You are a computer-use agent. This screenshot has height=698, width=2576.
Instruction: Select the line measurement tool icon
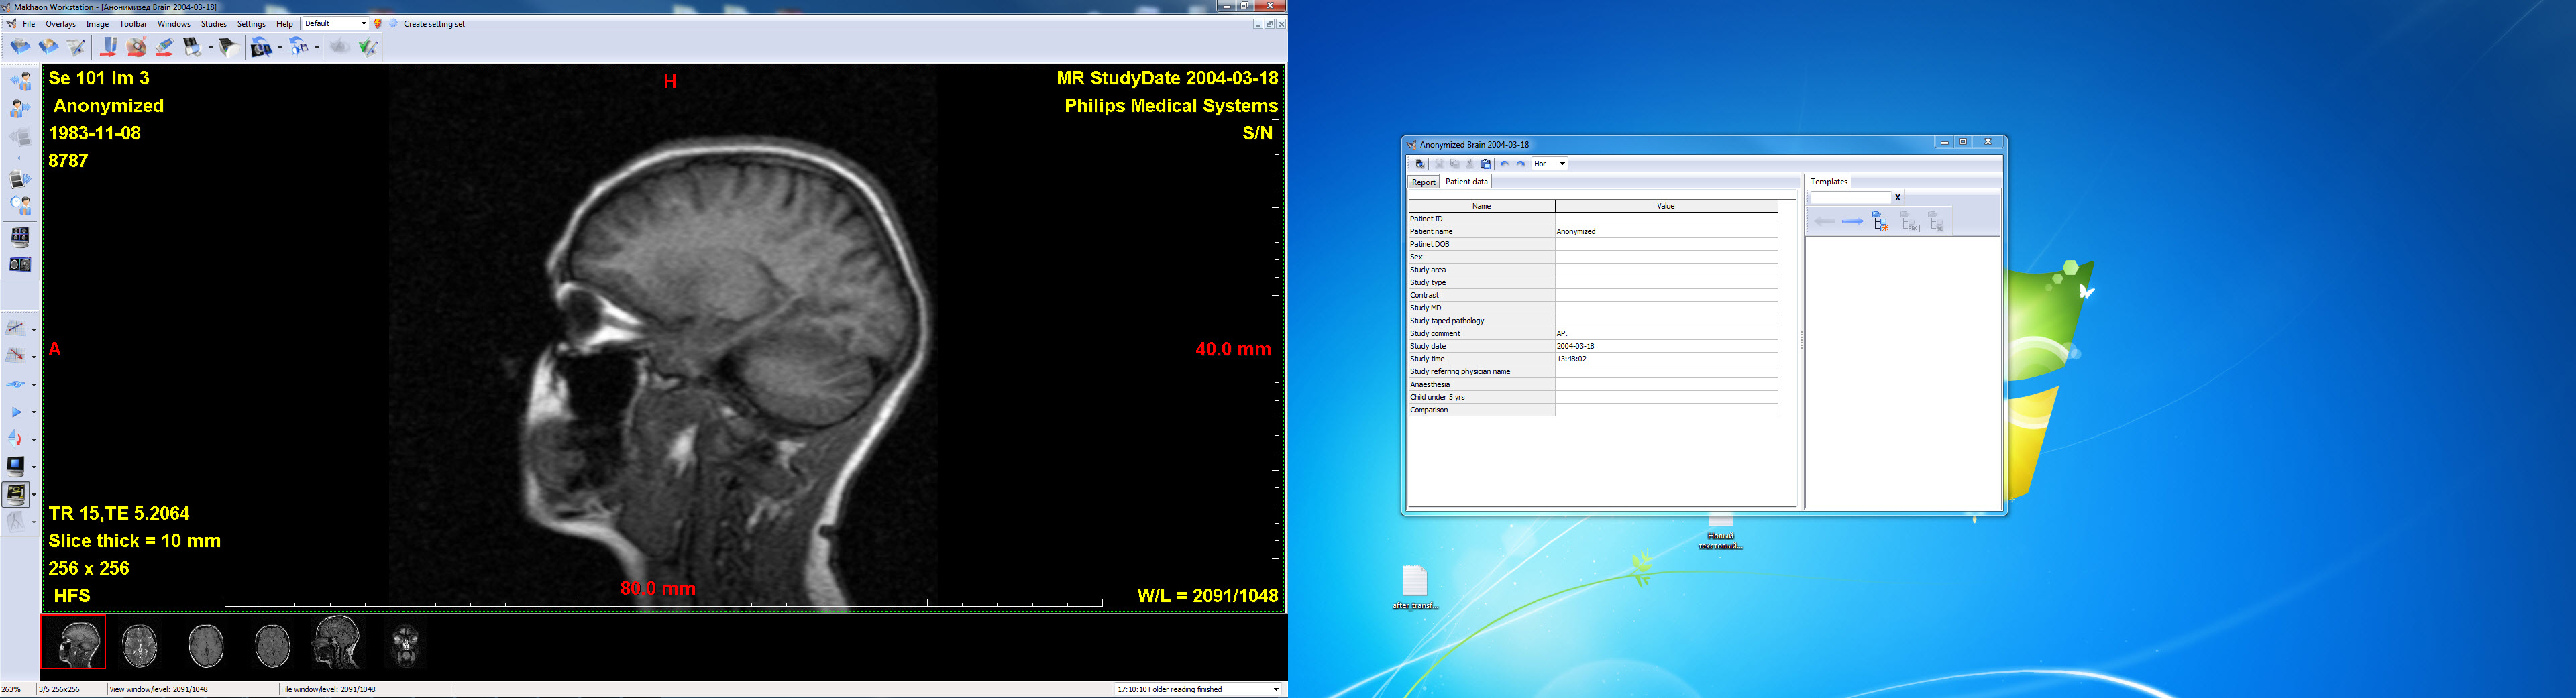16,328
